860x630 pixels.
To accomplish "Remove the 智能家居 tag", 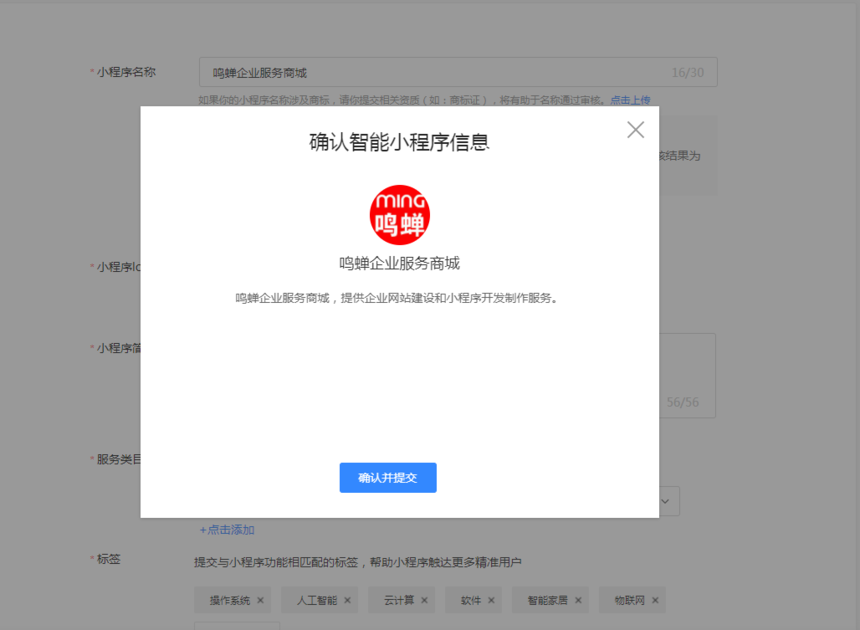I will [x=578, y=600].
